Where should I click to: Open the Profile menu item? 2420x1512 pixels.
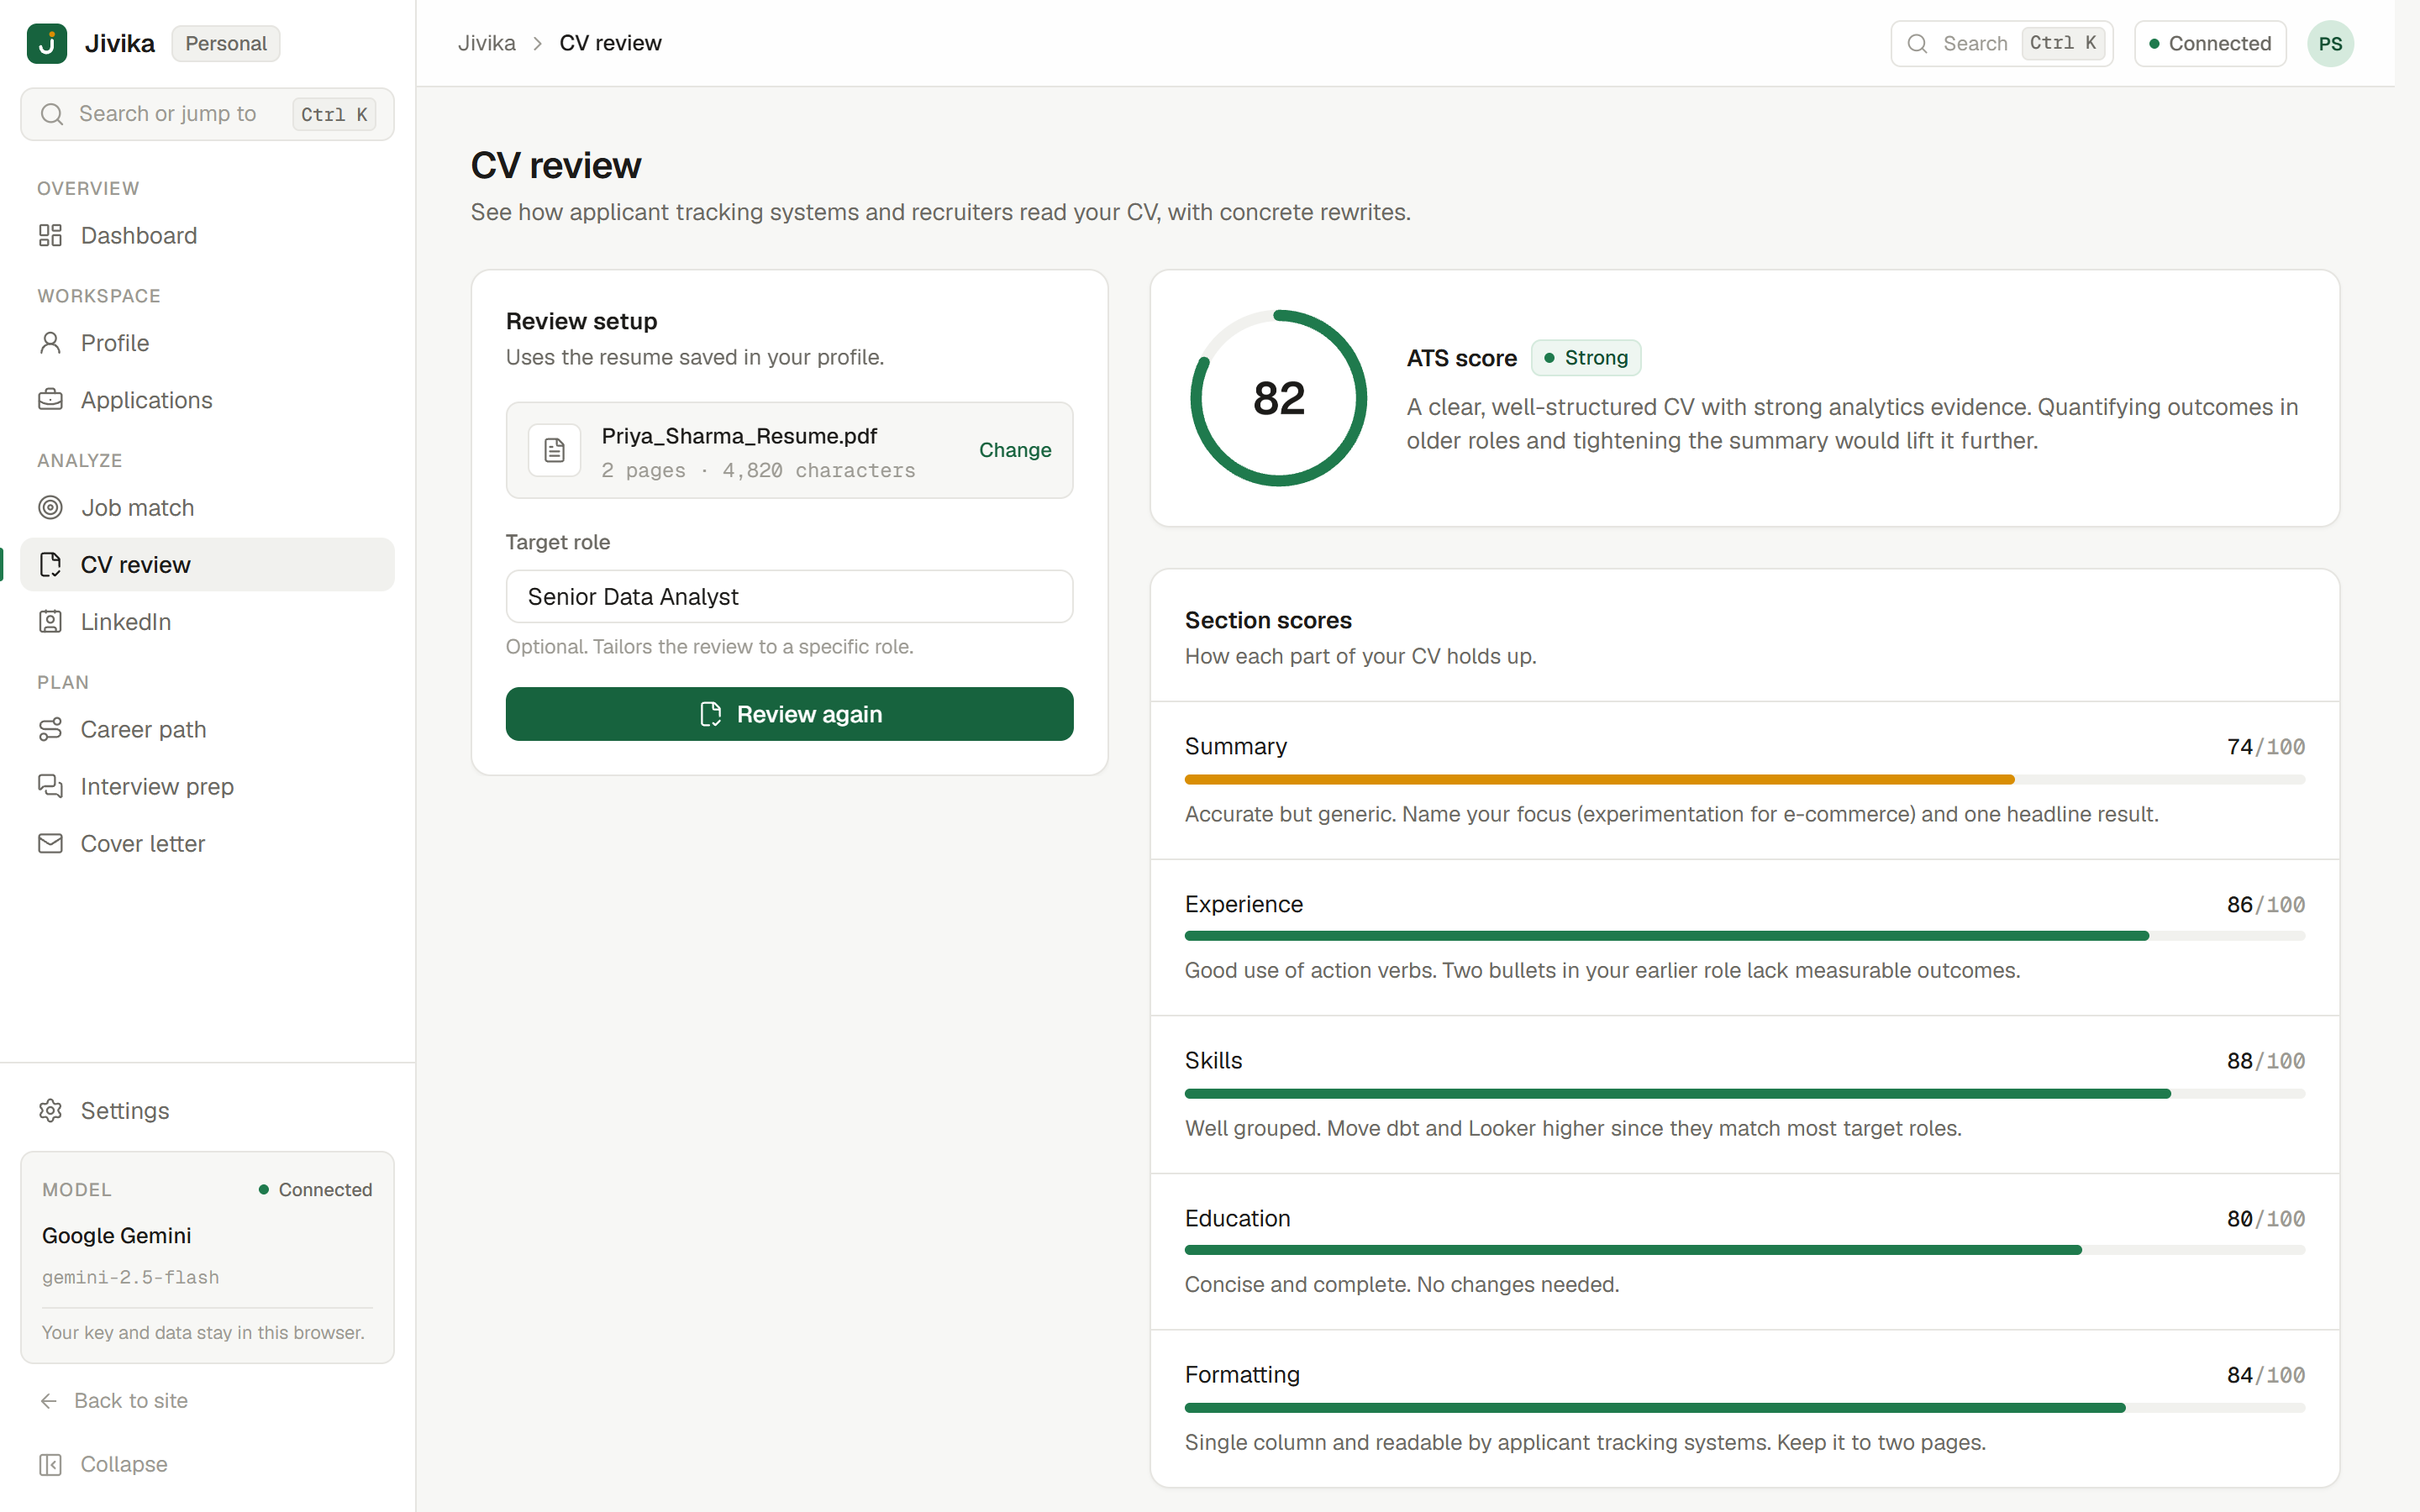[207, 343]
